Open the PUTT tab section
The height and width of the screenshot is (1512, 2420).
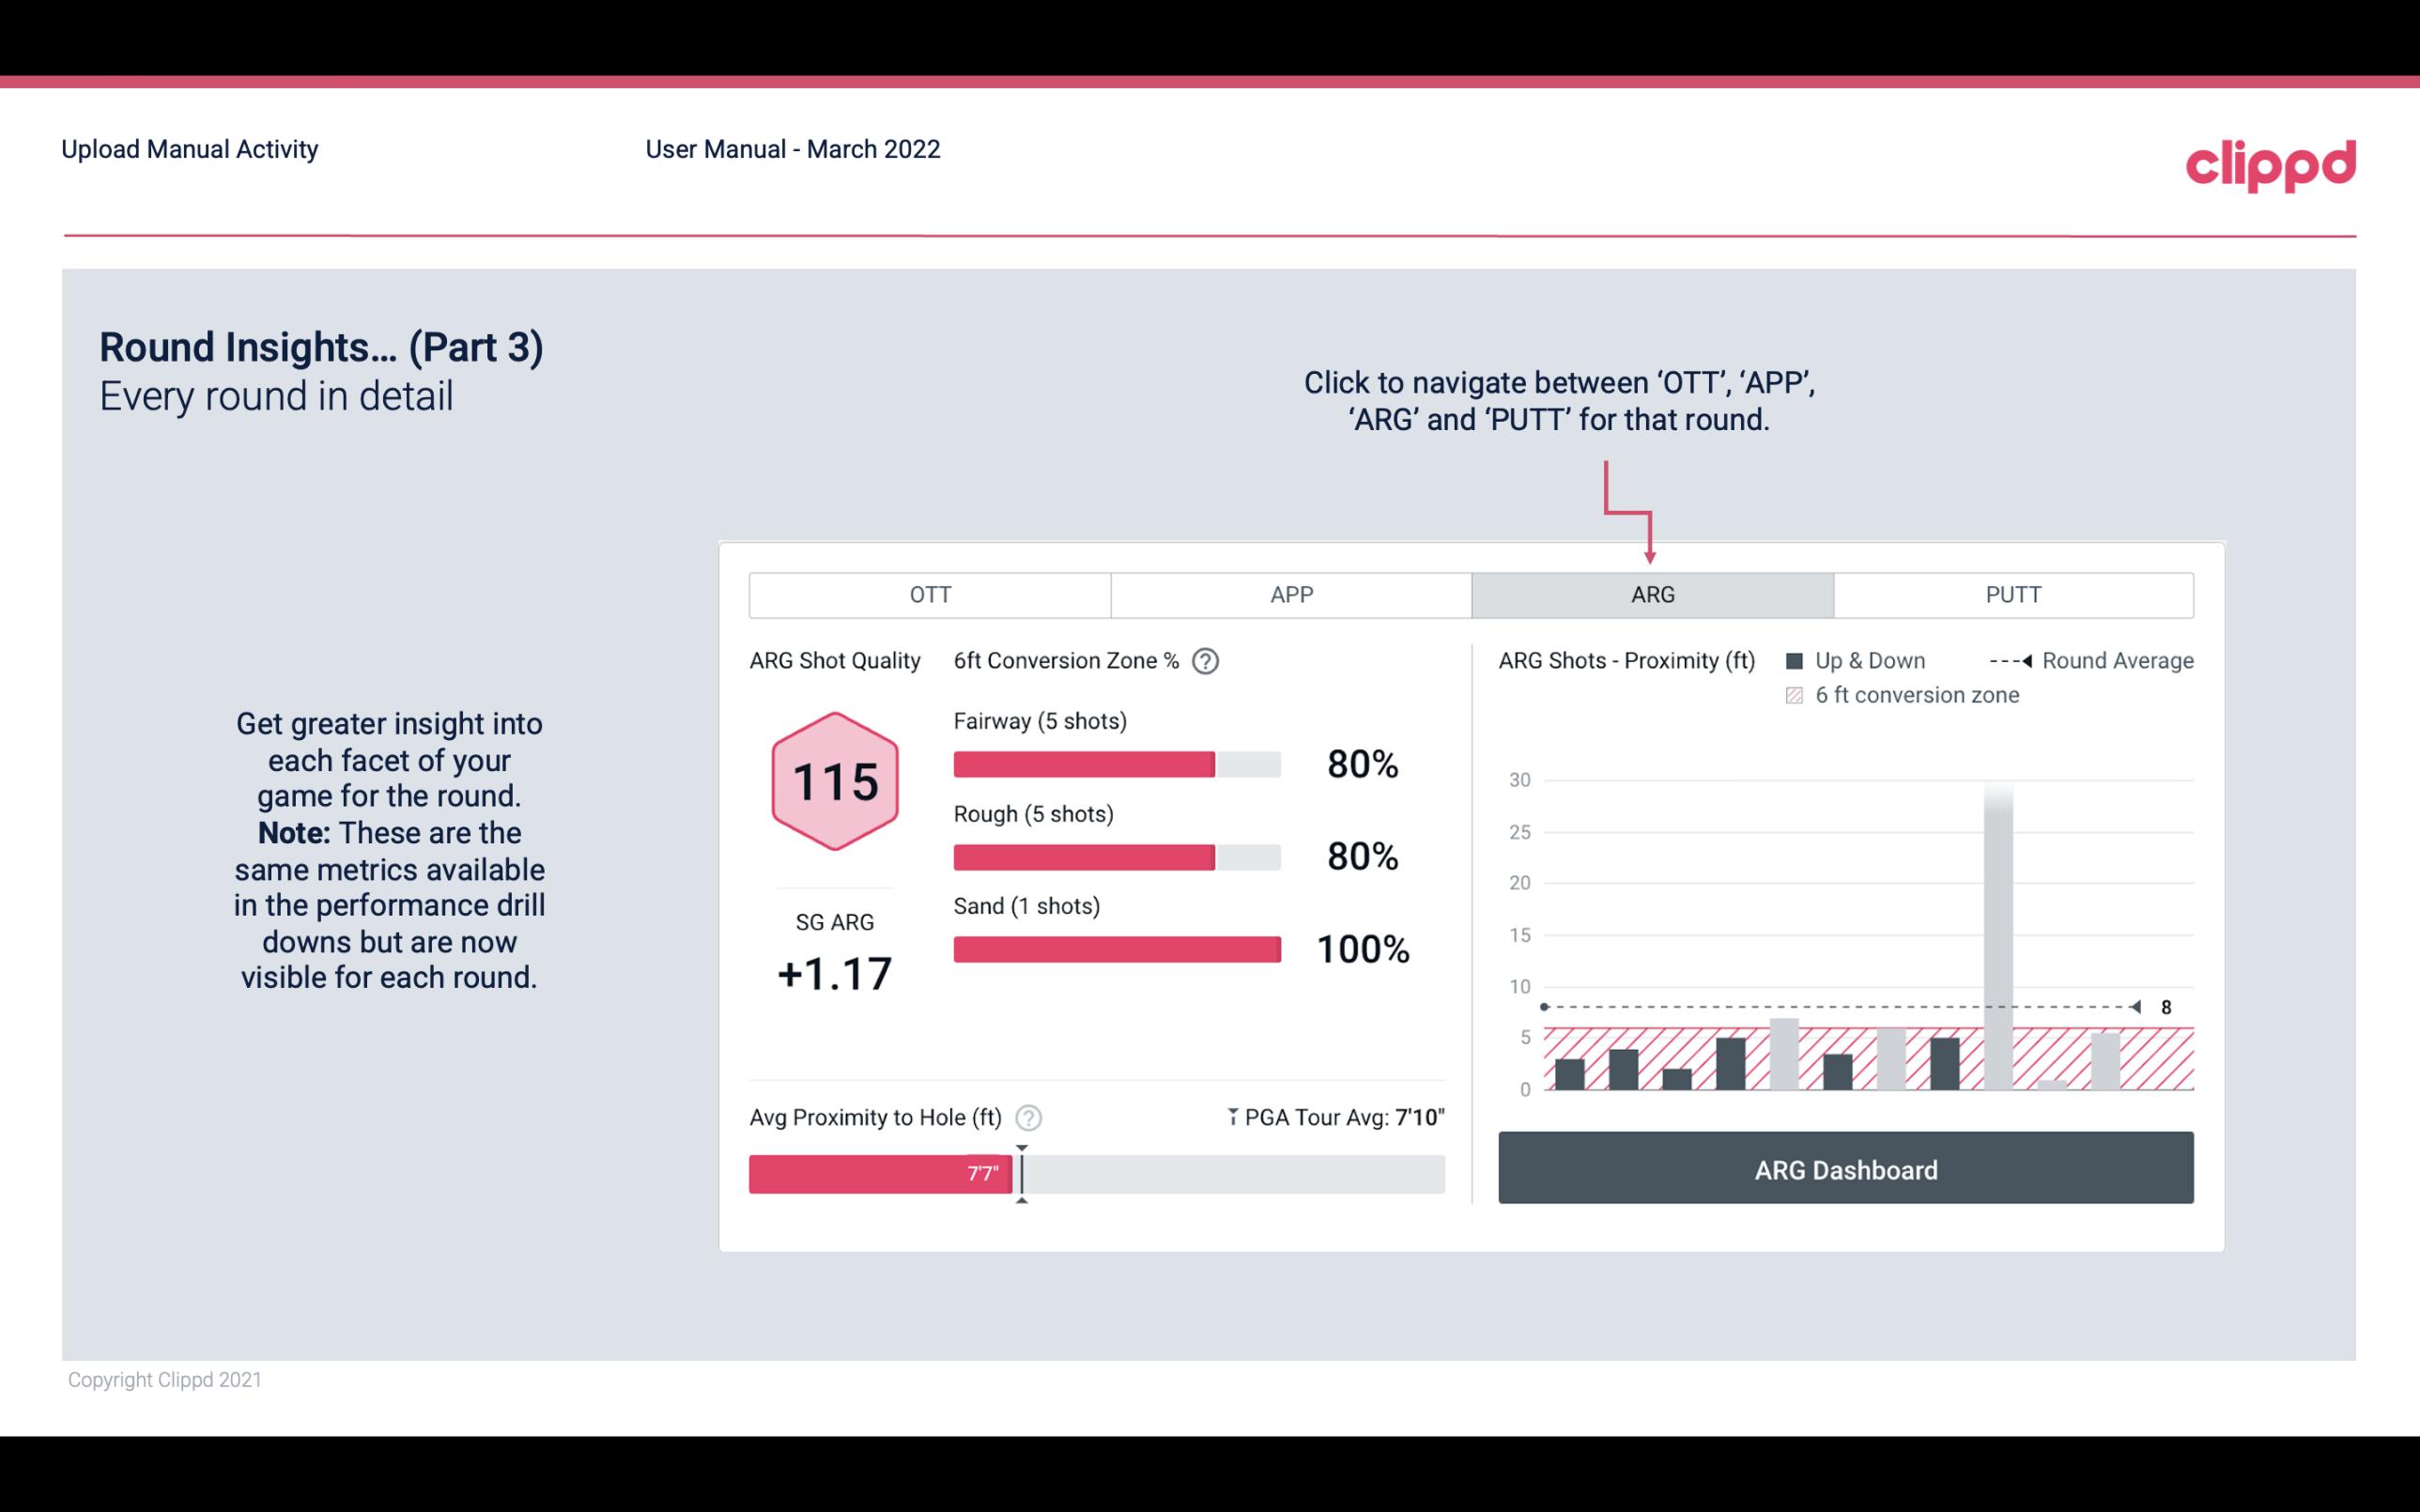2009,595
